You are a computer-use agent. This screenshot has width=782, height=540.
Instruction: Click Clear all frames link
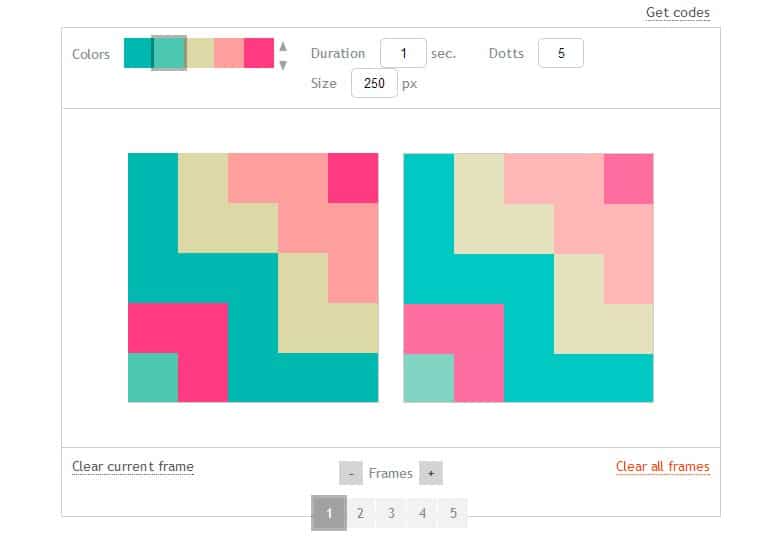[662, 466]
